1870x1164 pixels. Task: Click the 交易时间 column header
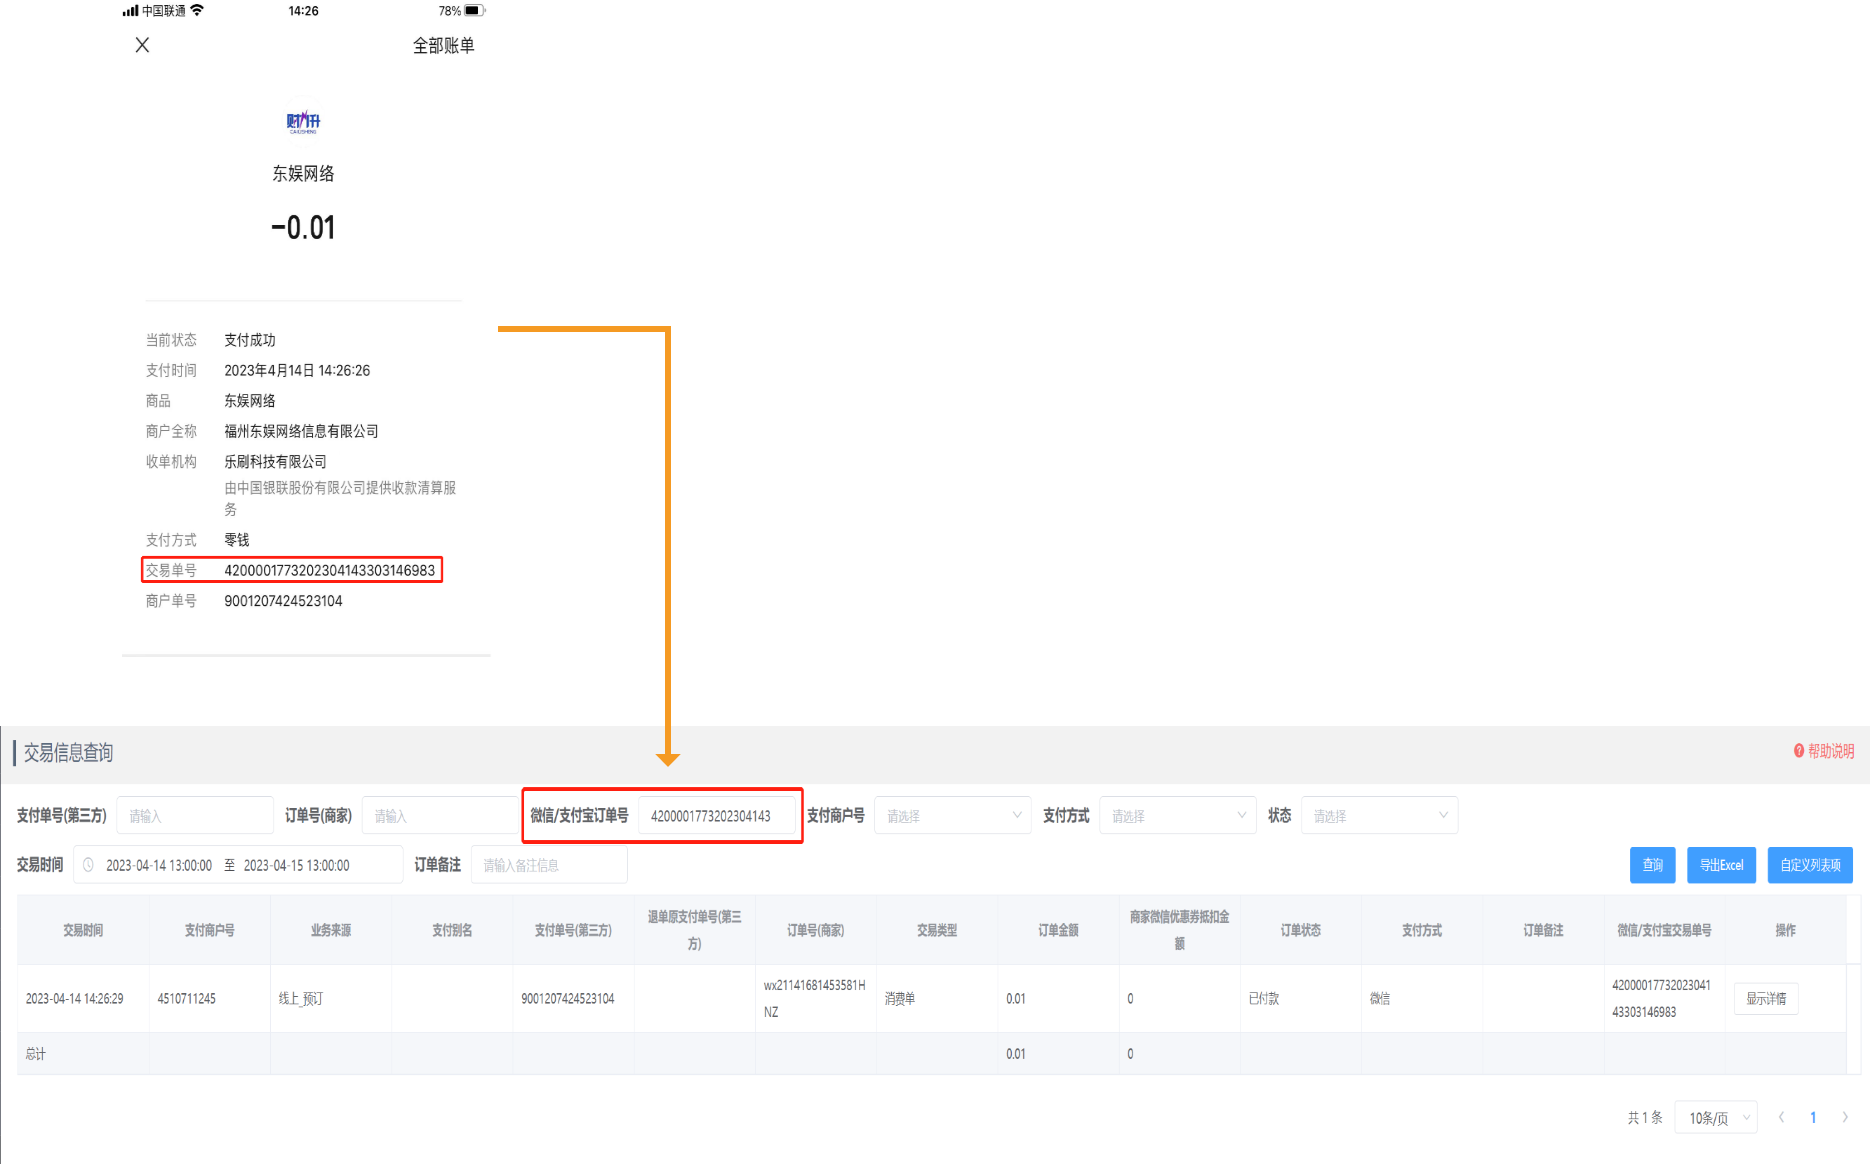point(83,930)
